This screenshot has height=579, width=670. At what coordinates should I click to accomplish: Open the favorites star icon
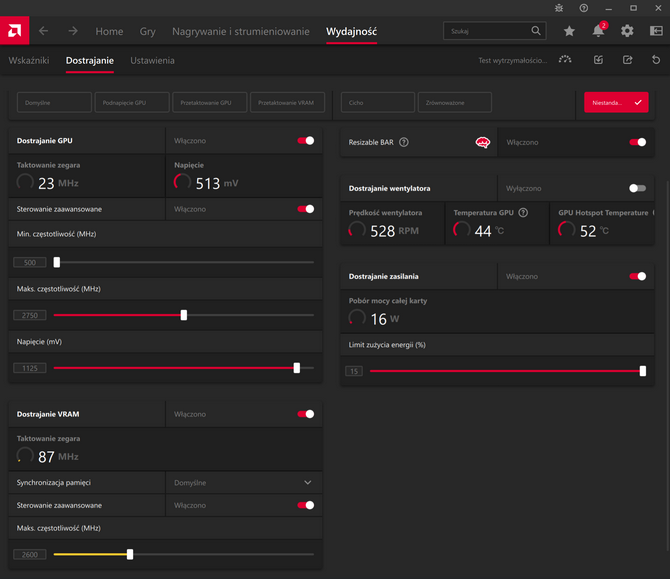point(569,31)
